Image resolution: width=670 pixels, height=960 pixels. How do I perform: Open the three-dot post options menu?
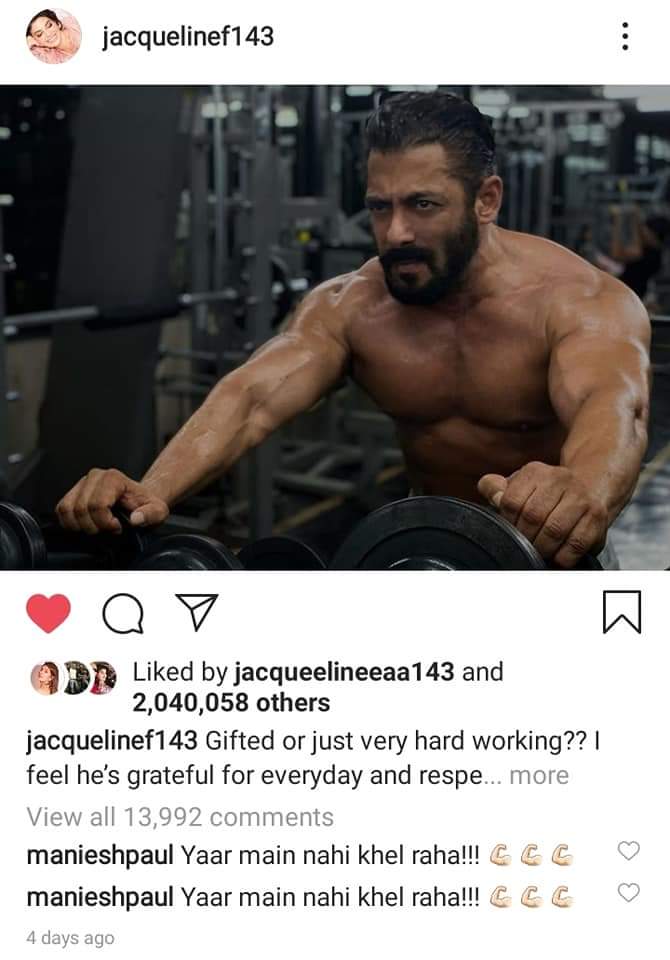pos(625,36)
